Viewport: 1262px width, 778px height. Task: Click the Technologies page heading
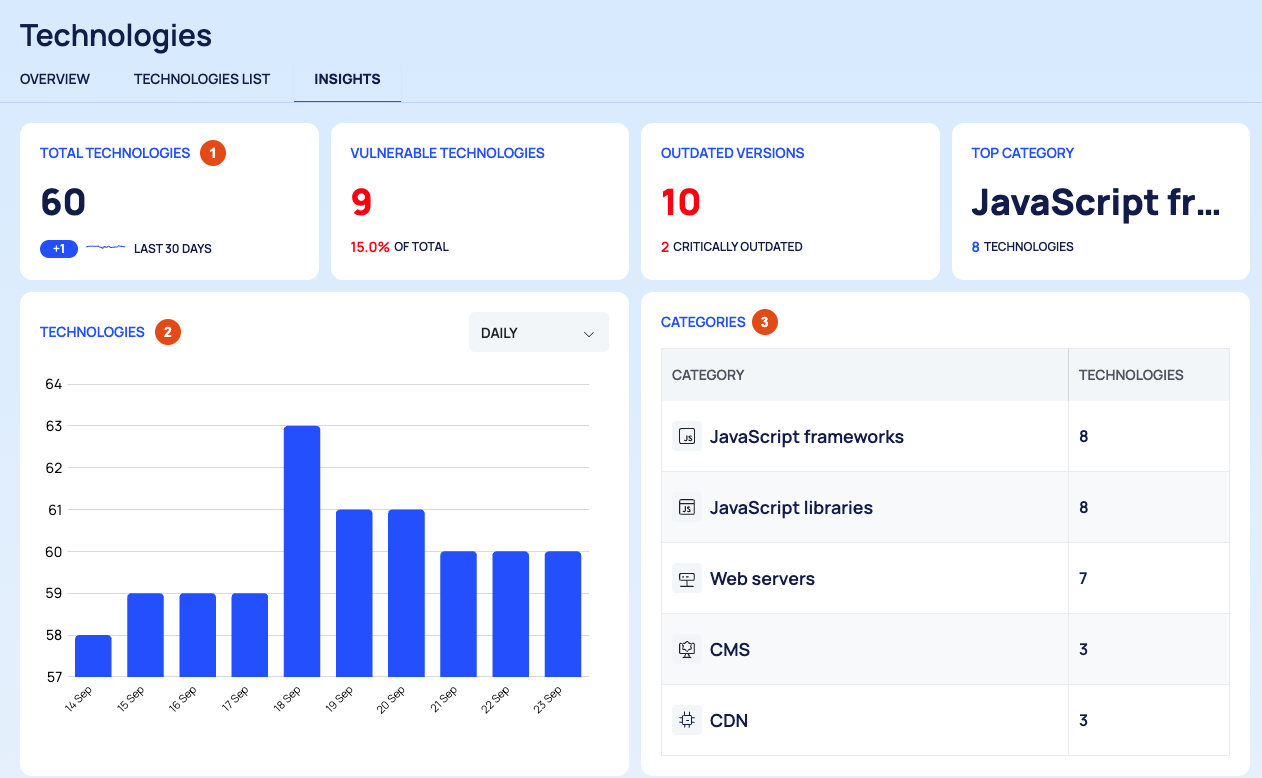coord(116,36)
